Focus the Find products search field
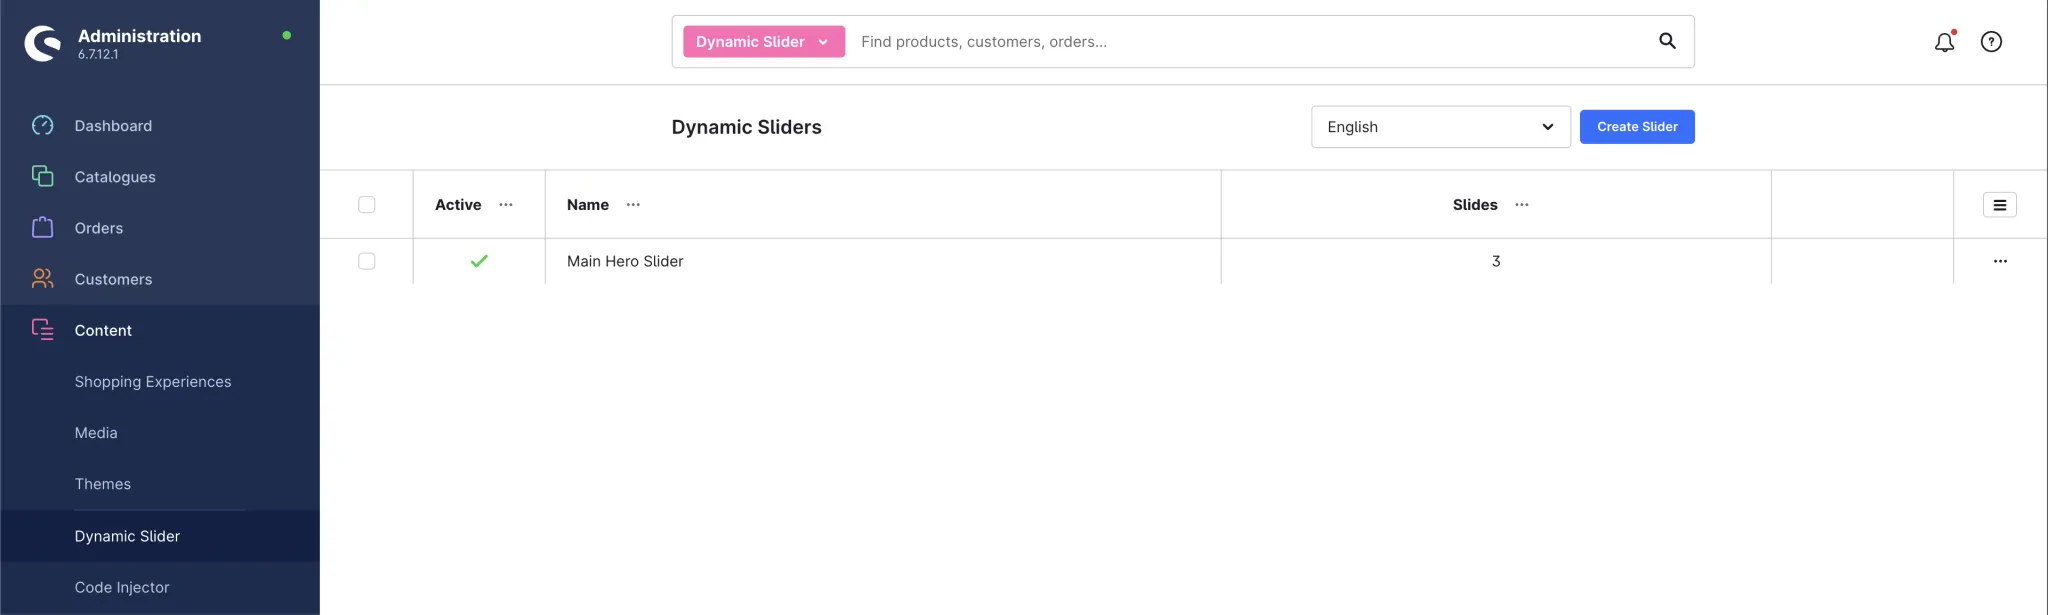 point(1250,42)
